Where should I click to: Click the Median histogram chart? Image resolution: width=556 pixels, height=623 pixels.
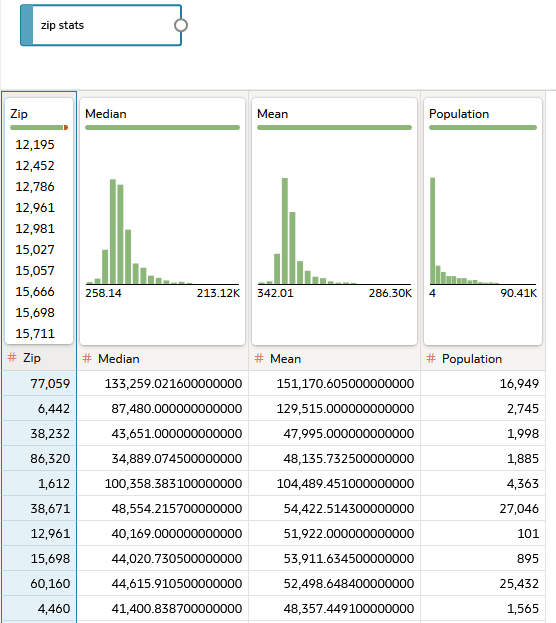click(163, 231)
